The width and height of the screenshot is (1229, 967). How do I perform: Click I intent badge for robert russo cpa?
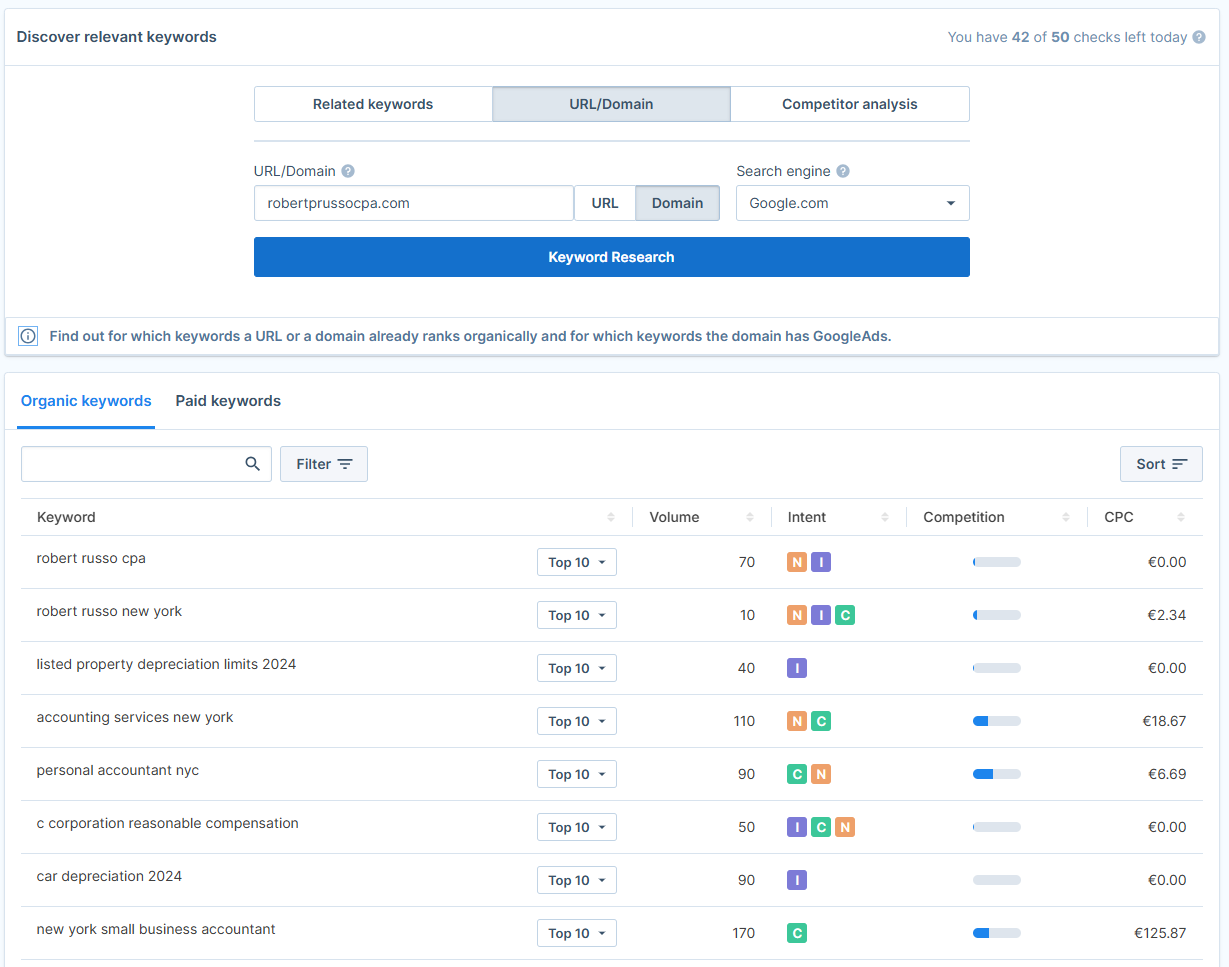[x=821, y=562]
